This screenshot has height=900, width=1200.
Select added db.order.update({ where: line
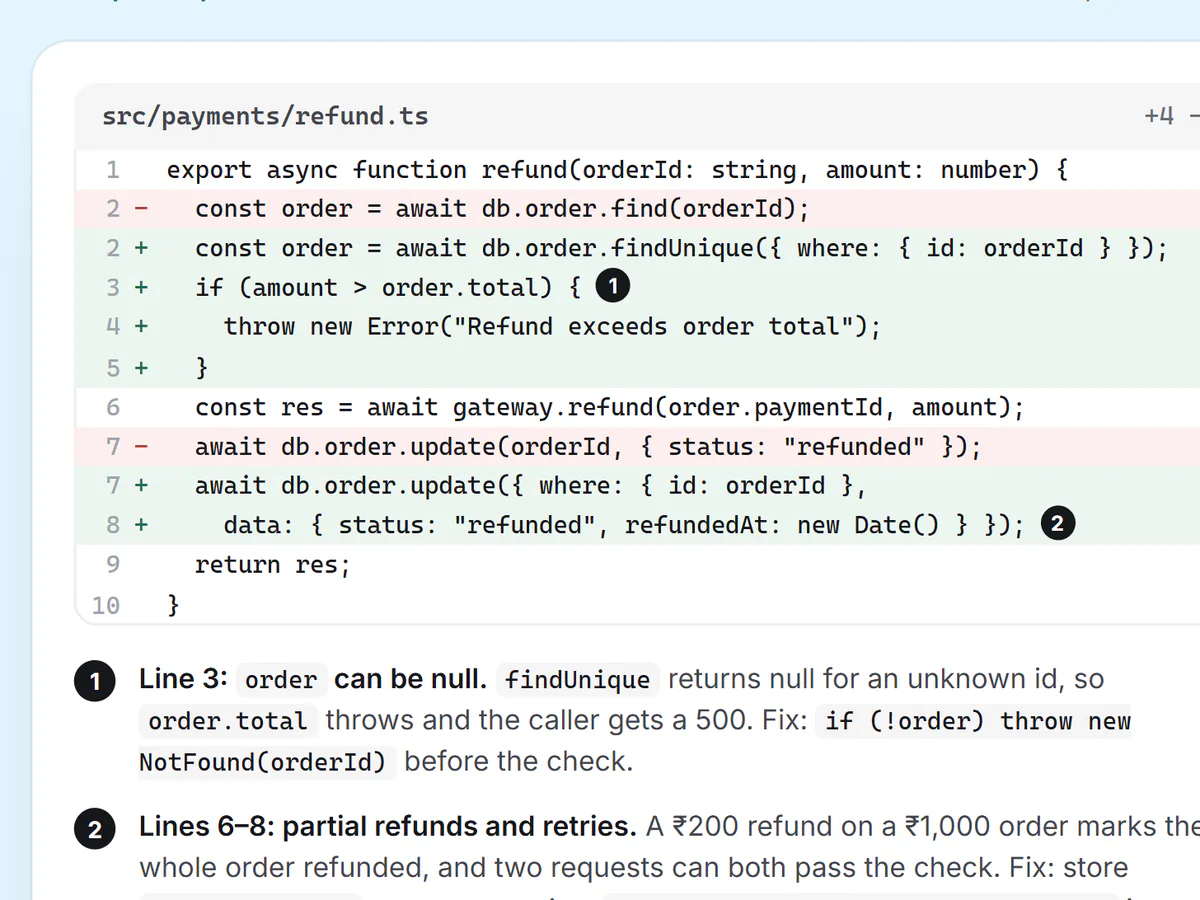[530, 486]
